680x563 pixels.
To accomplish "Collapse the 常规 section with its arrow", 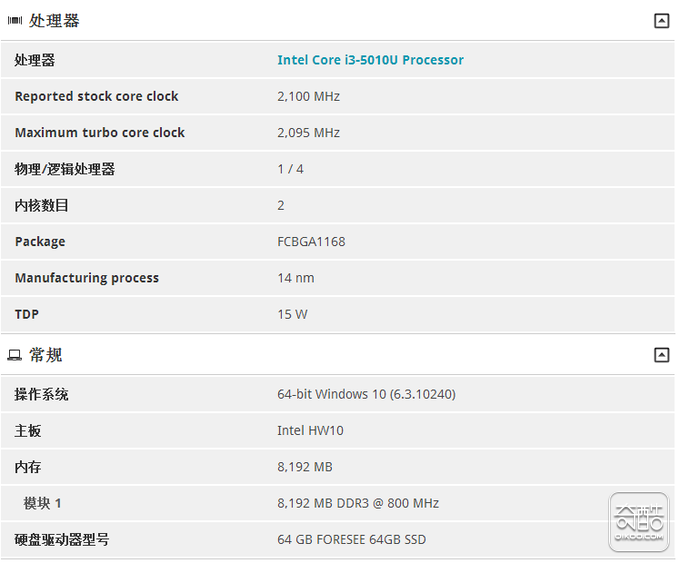I will tap(661, 355).
